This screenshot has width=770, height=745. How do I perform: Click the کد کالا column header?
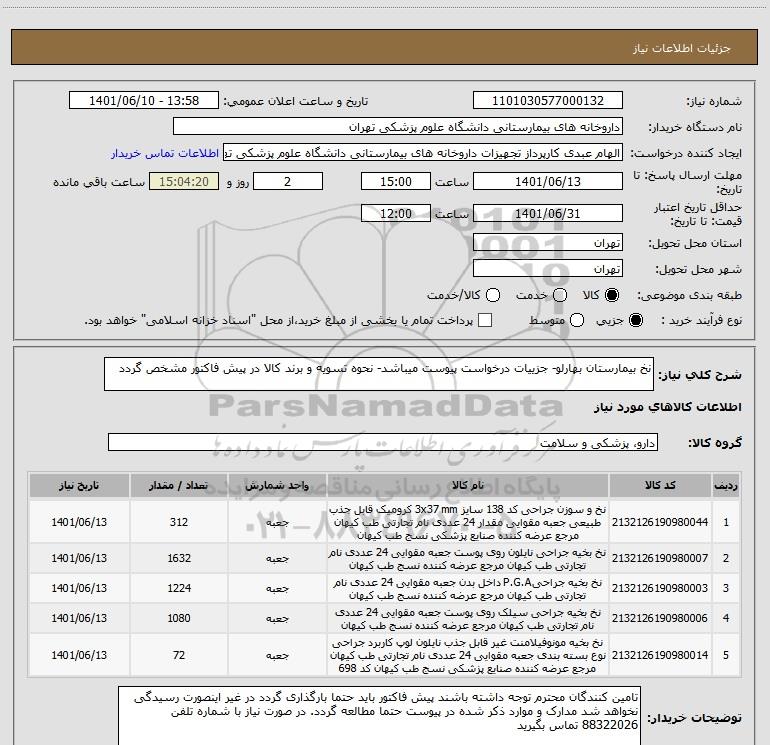click(x=660, y=486)
